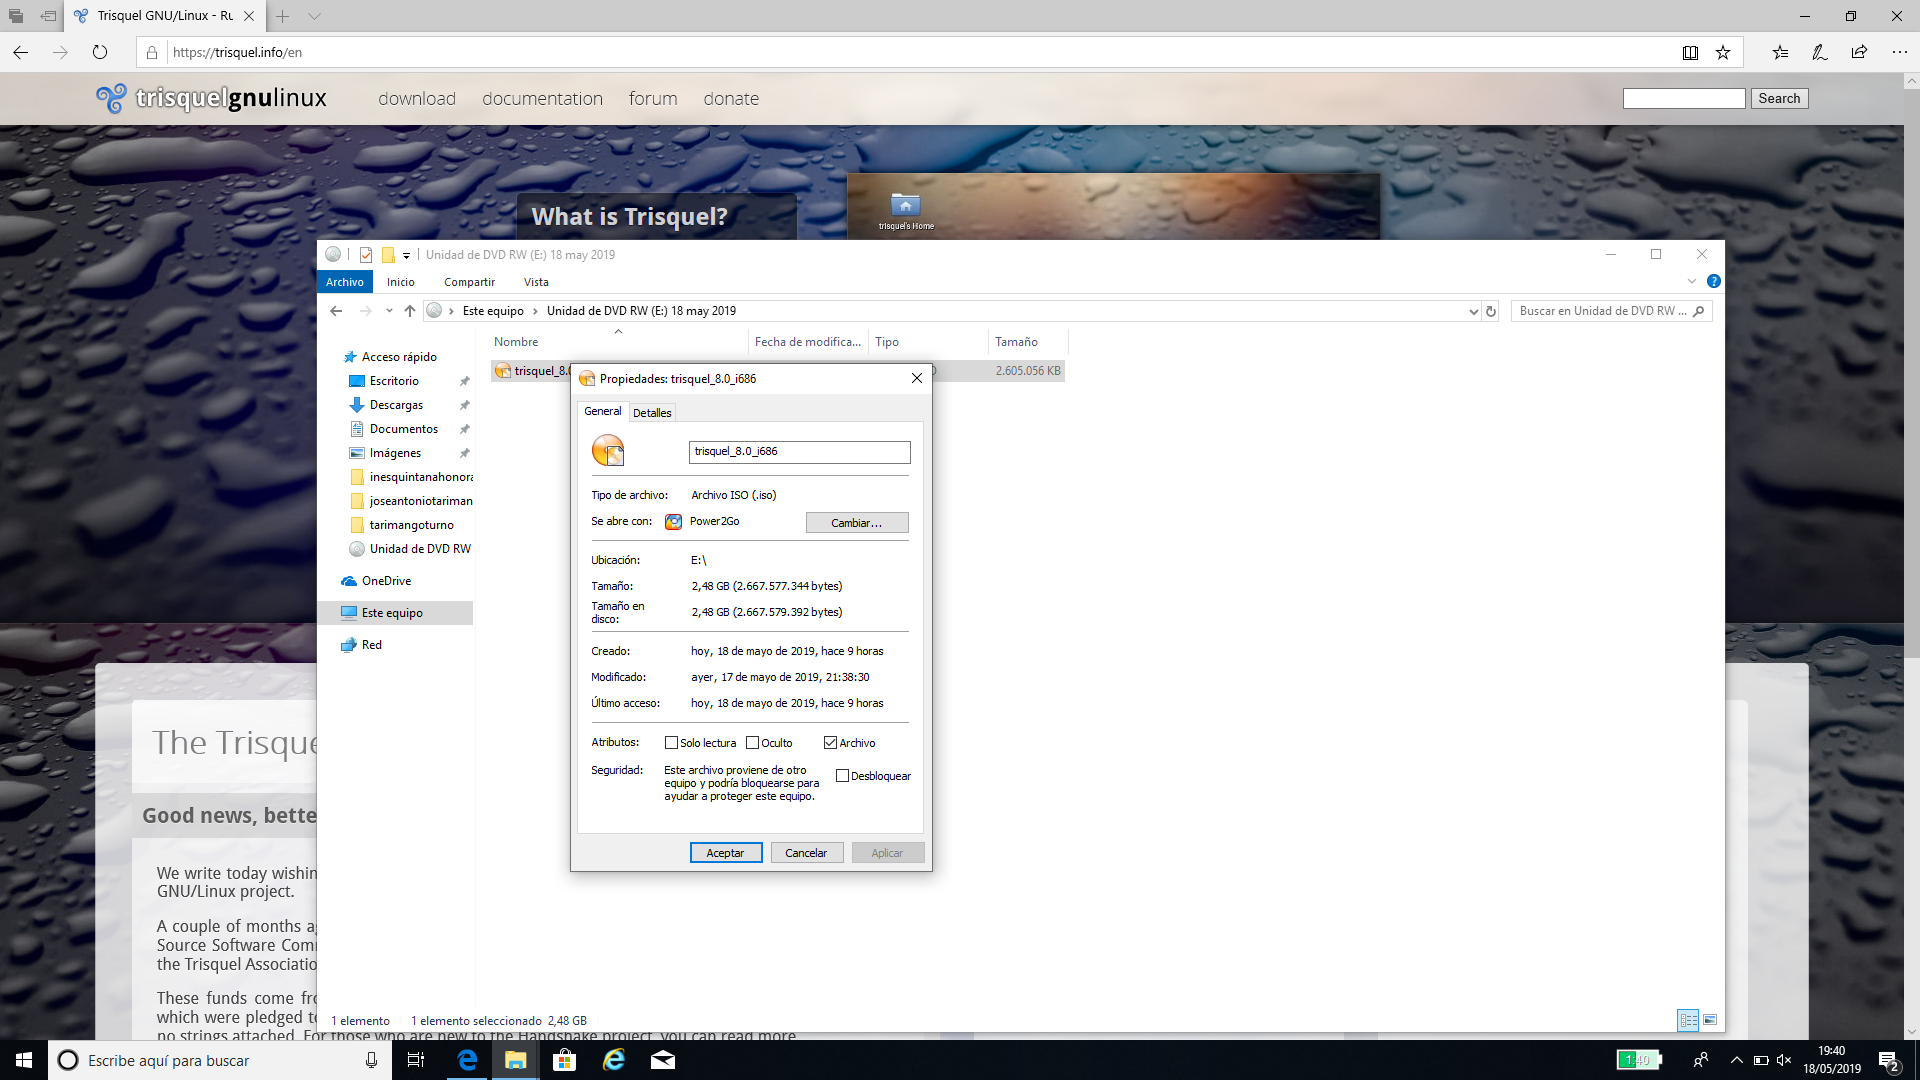
Task: Switch to Detalles tab in properties
Action: 652,413
